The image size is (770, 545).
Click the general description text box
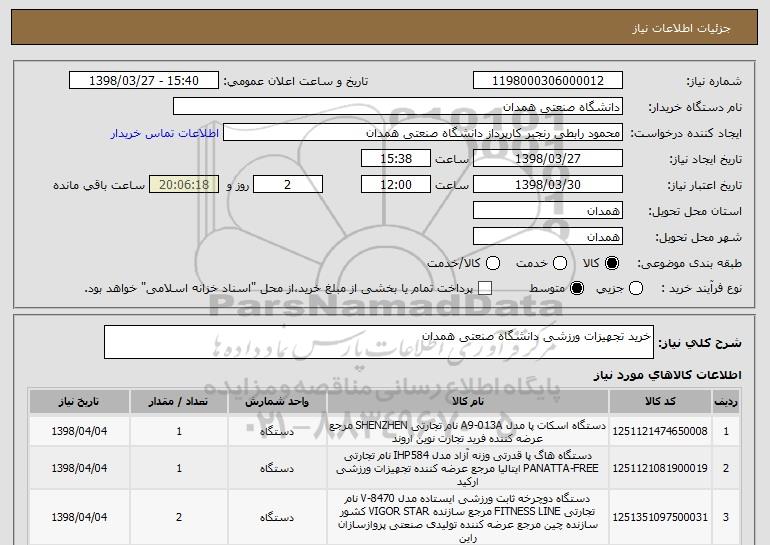(379, 342)
